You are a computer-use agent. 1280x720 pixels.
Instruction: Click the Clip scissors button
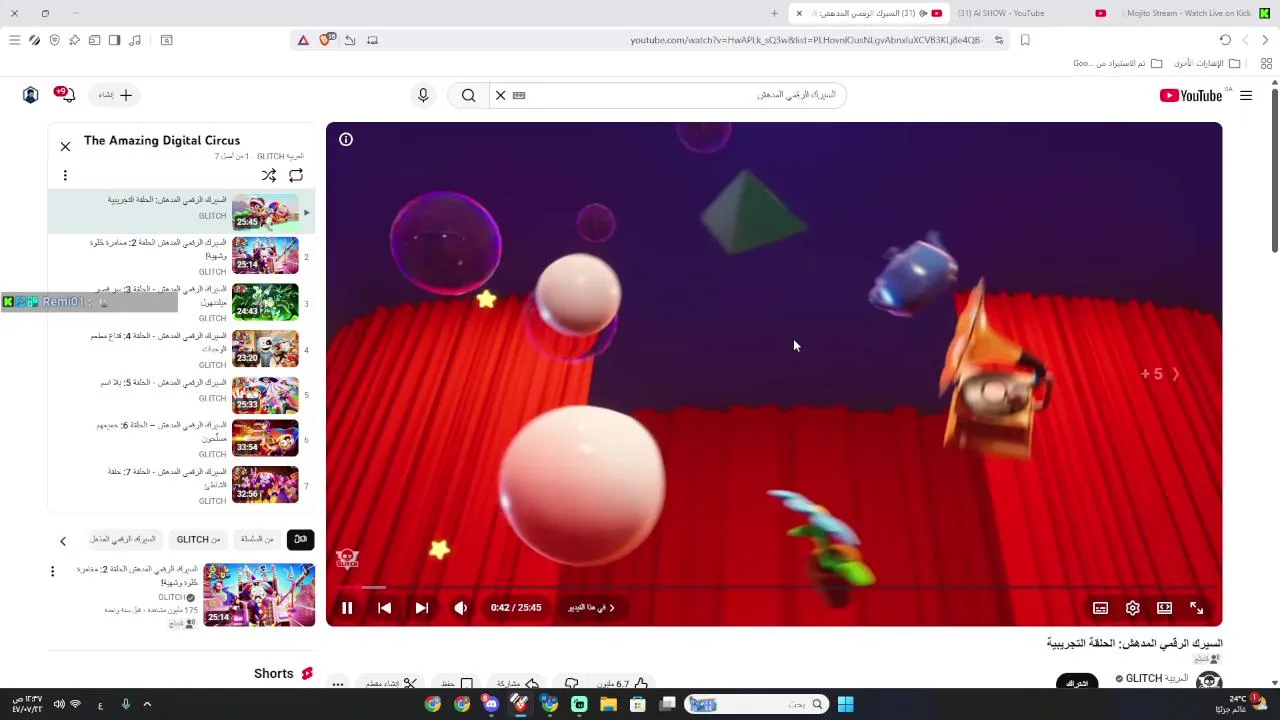pyautogui.click(x=391, y=684)
